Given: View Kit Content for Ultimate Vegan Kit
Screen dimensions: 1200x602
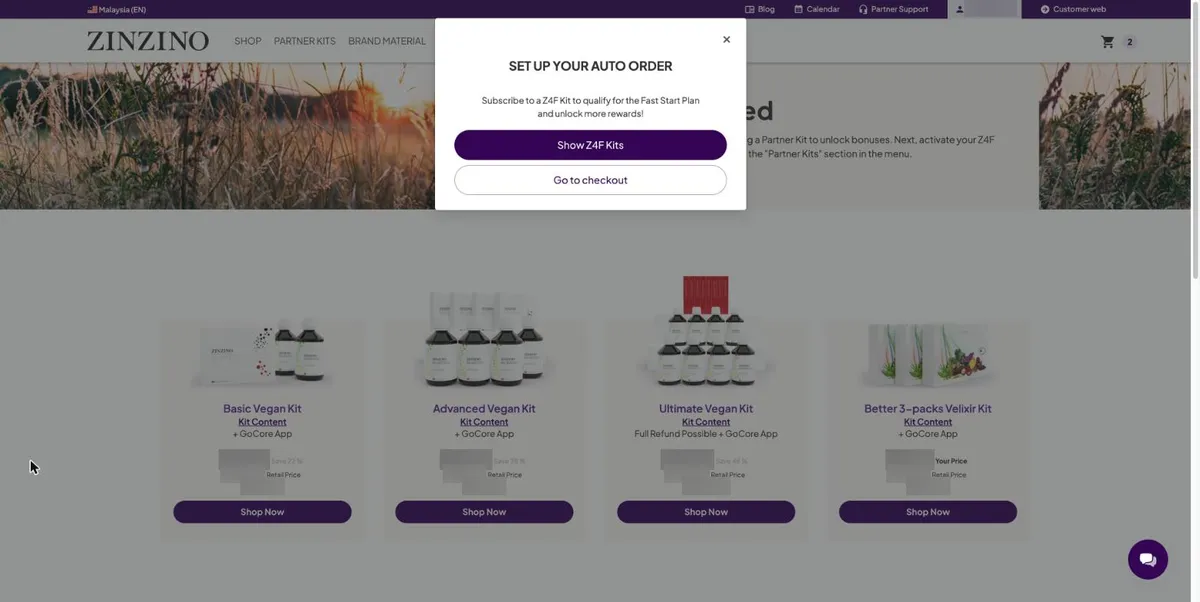Looking at the screenshot, I should [706, 422].
